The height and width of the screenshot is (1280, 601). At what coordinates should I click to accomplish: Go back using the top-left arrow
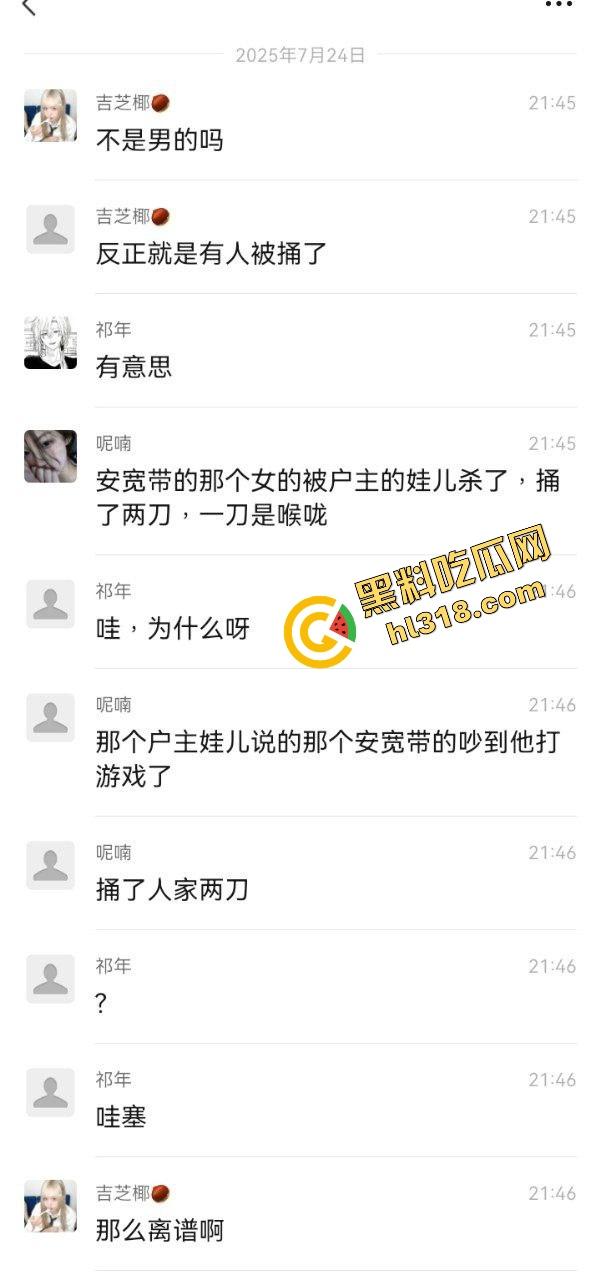click(29, 8)
